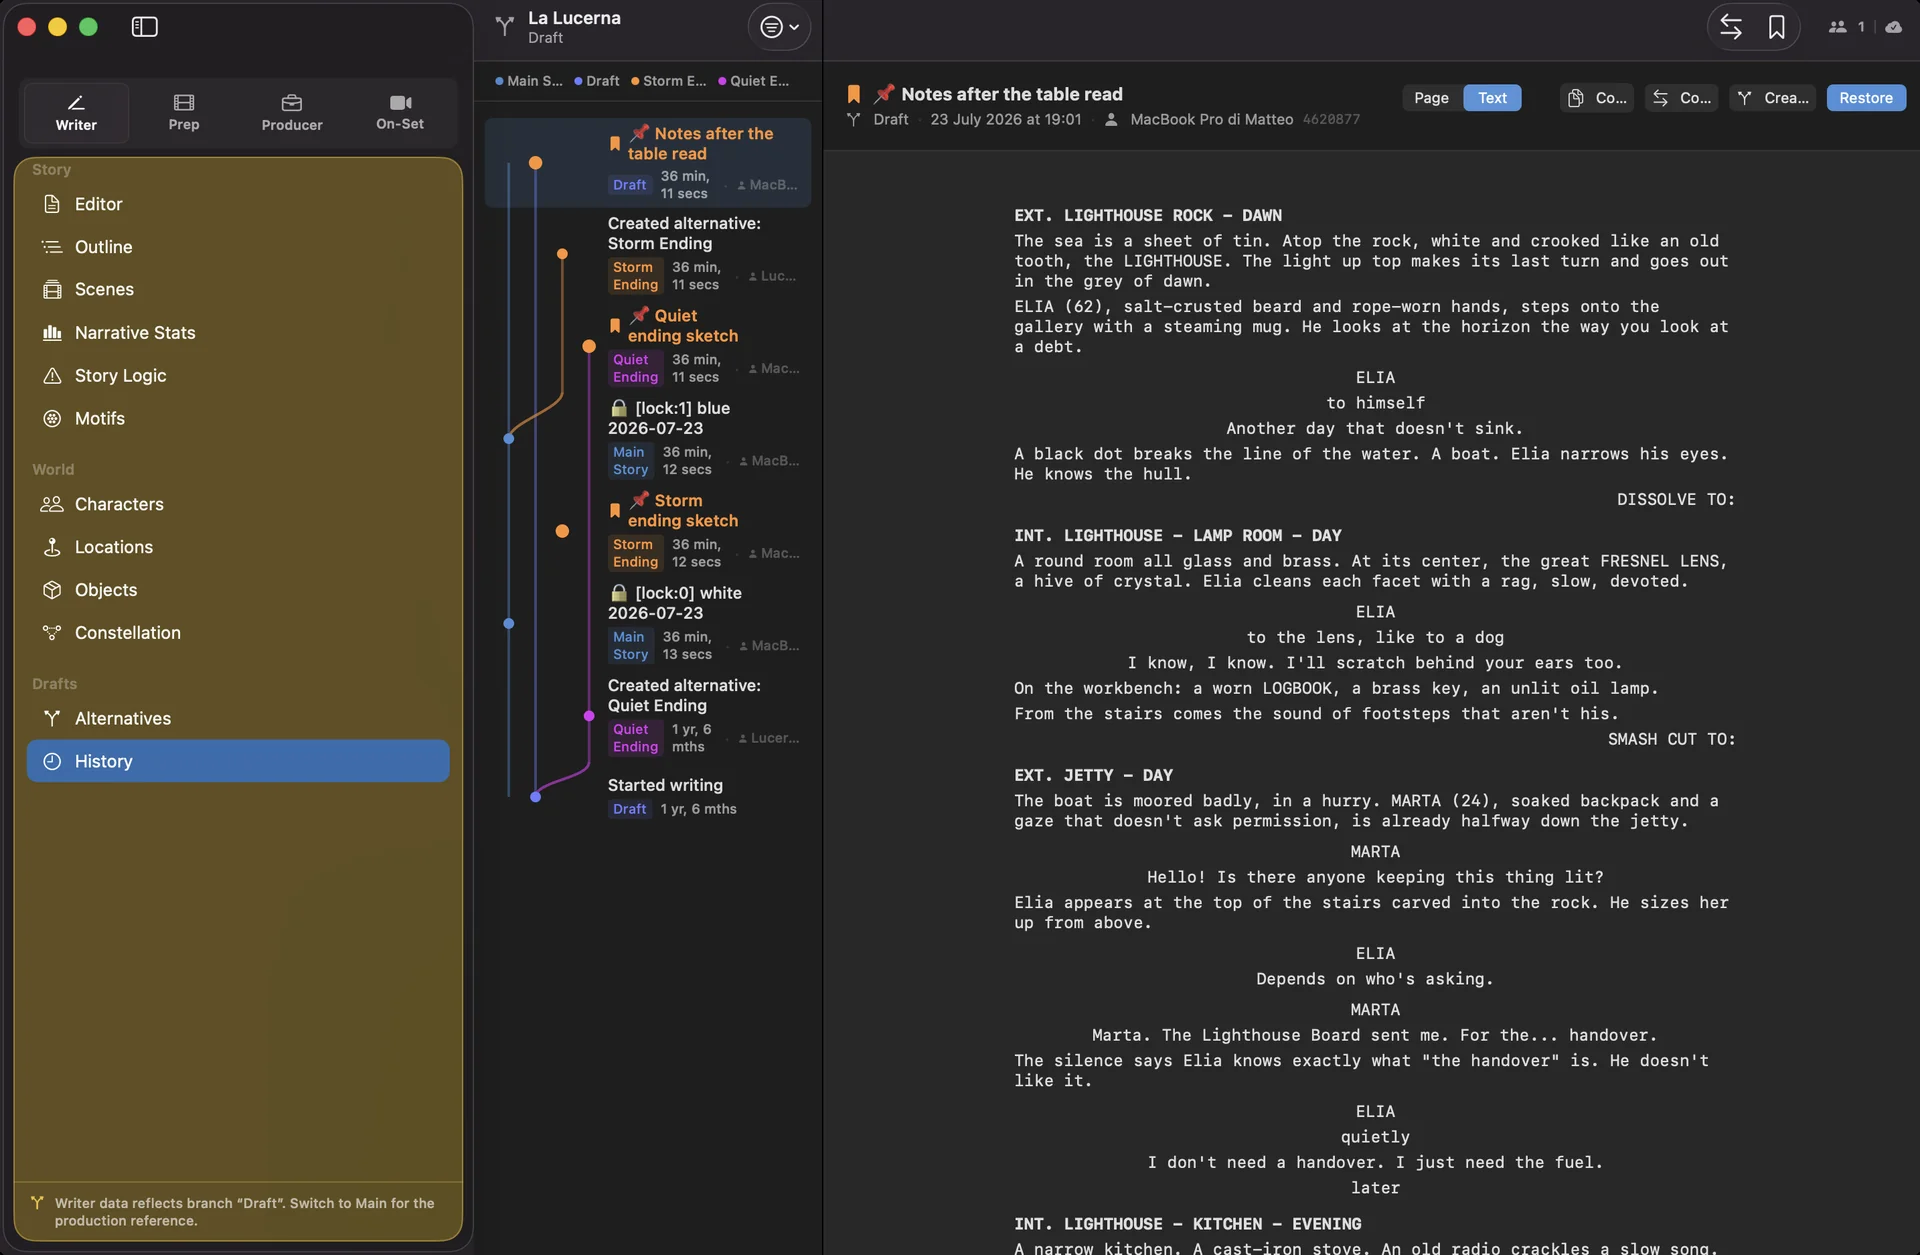Restore this snapshot
Screen dimensions: 1920x1255
pos(1866,98)
